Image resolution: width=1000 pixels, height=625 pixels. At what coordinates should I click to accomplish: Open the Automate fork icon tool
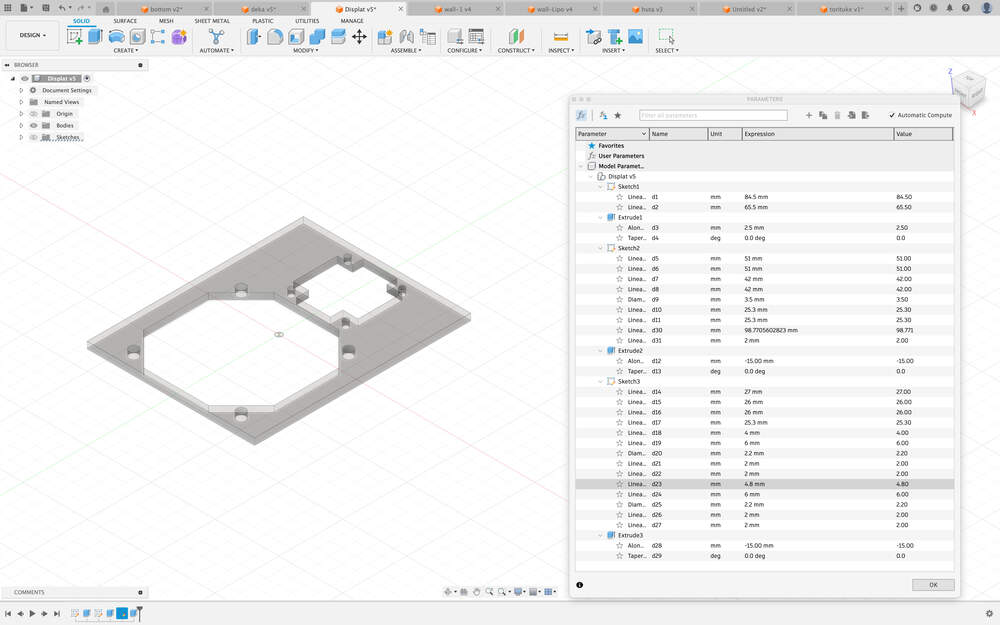click(216, 36)
